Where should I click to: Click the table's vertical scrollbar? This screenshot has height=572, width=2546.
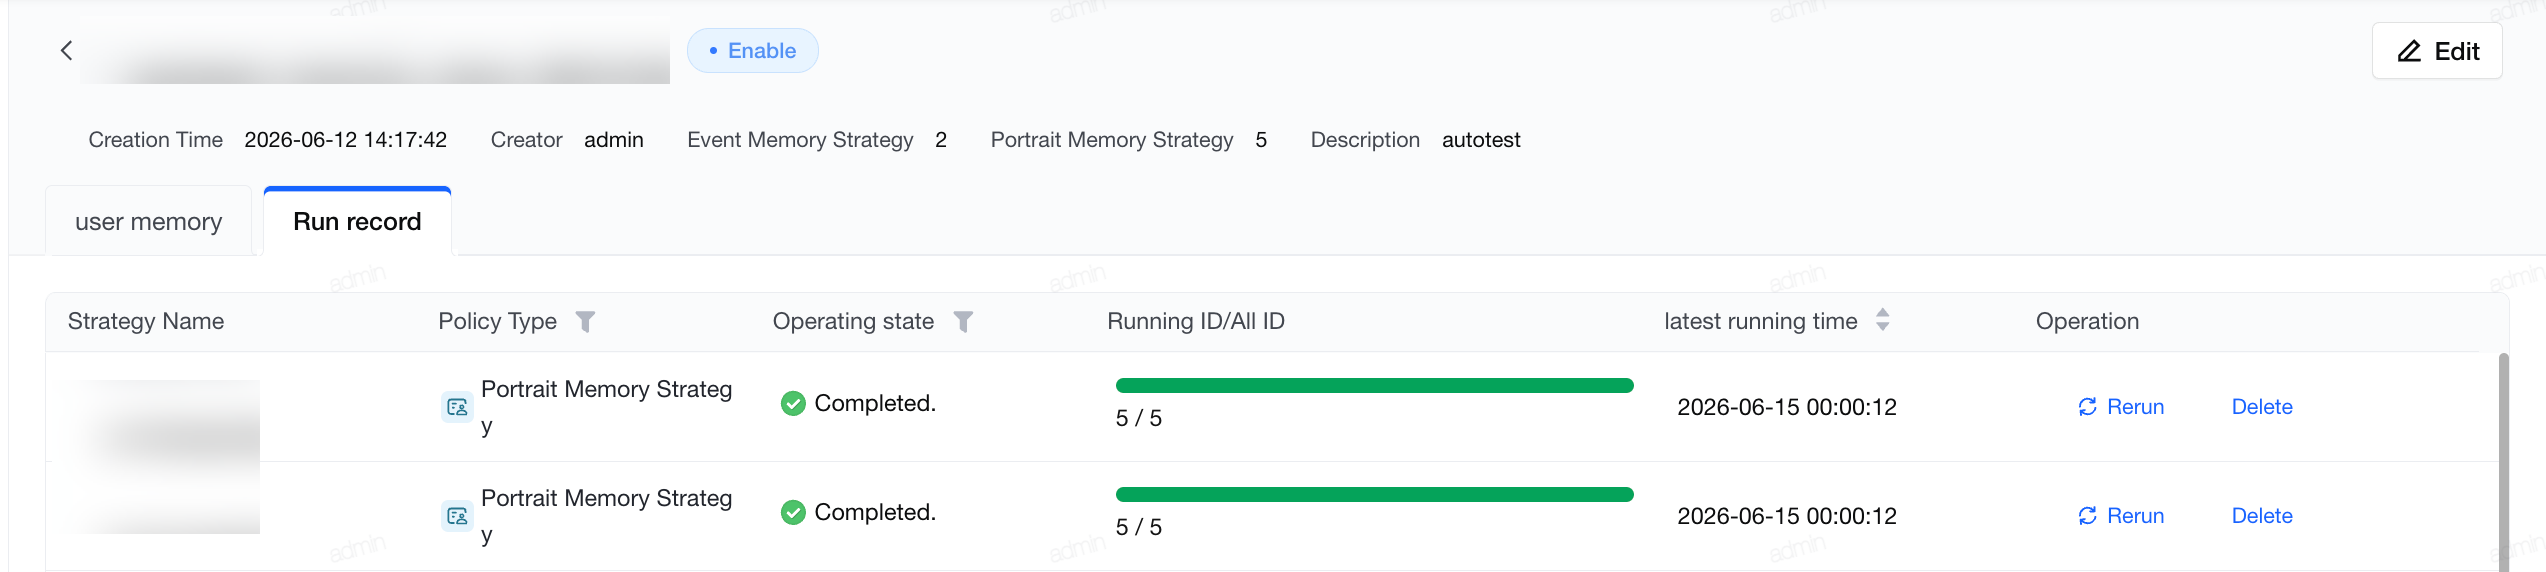pyautogui.click(x=2503, y=462)
